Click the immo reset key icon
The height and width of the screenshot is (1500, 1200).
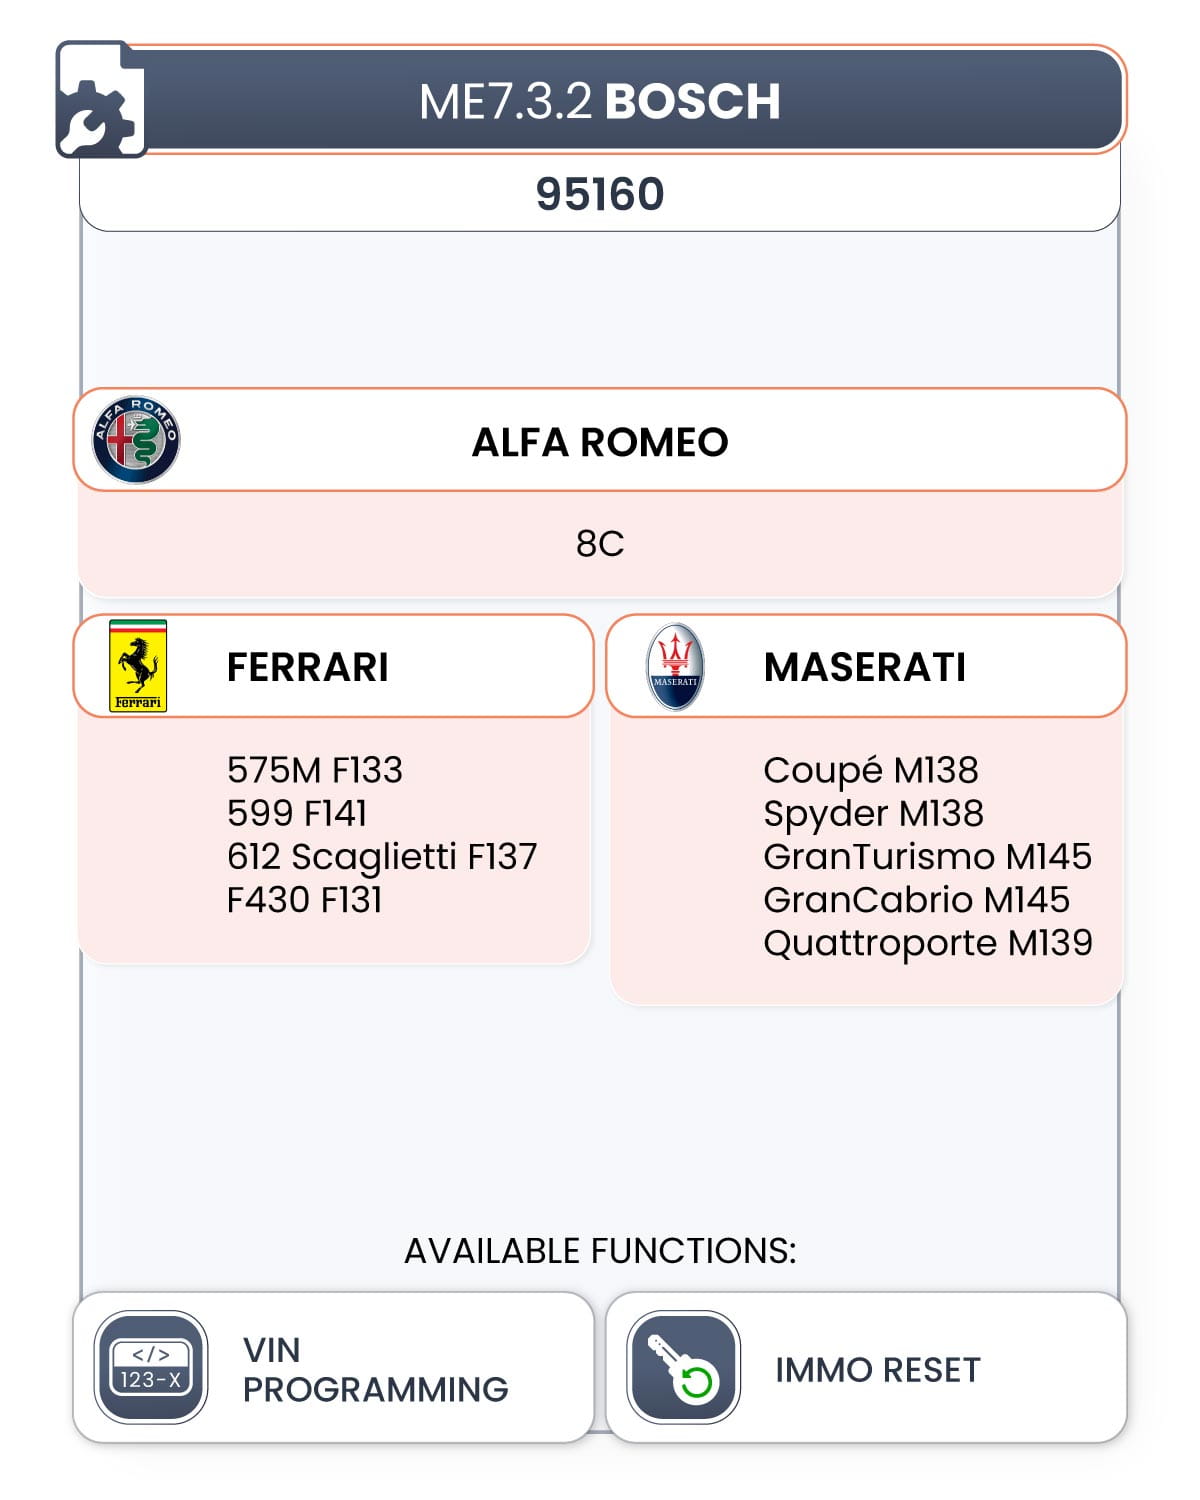(684, 1367)
